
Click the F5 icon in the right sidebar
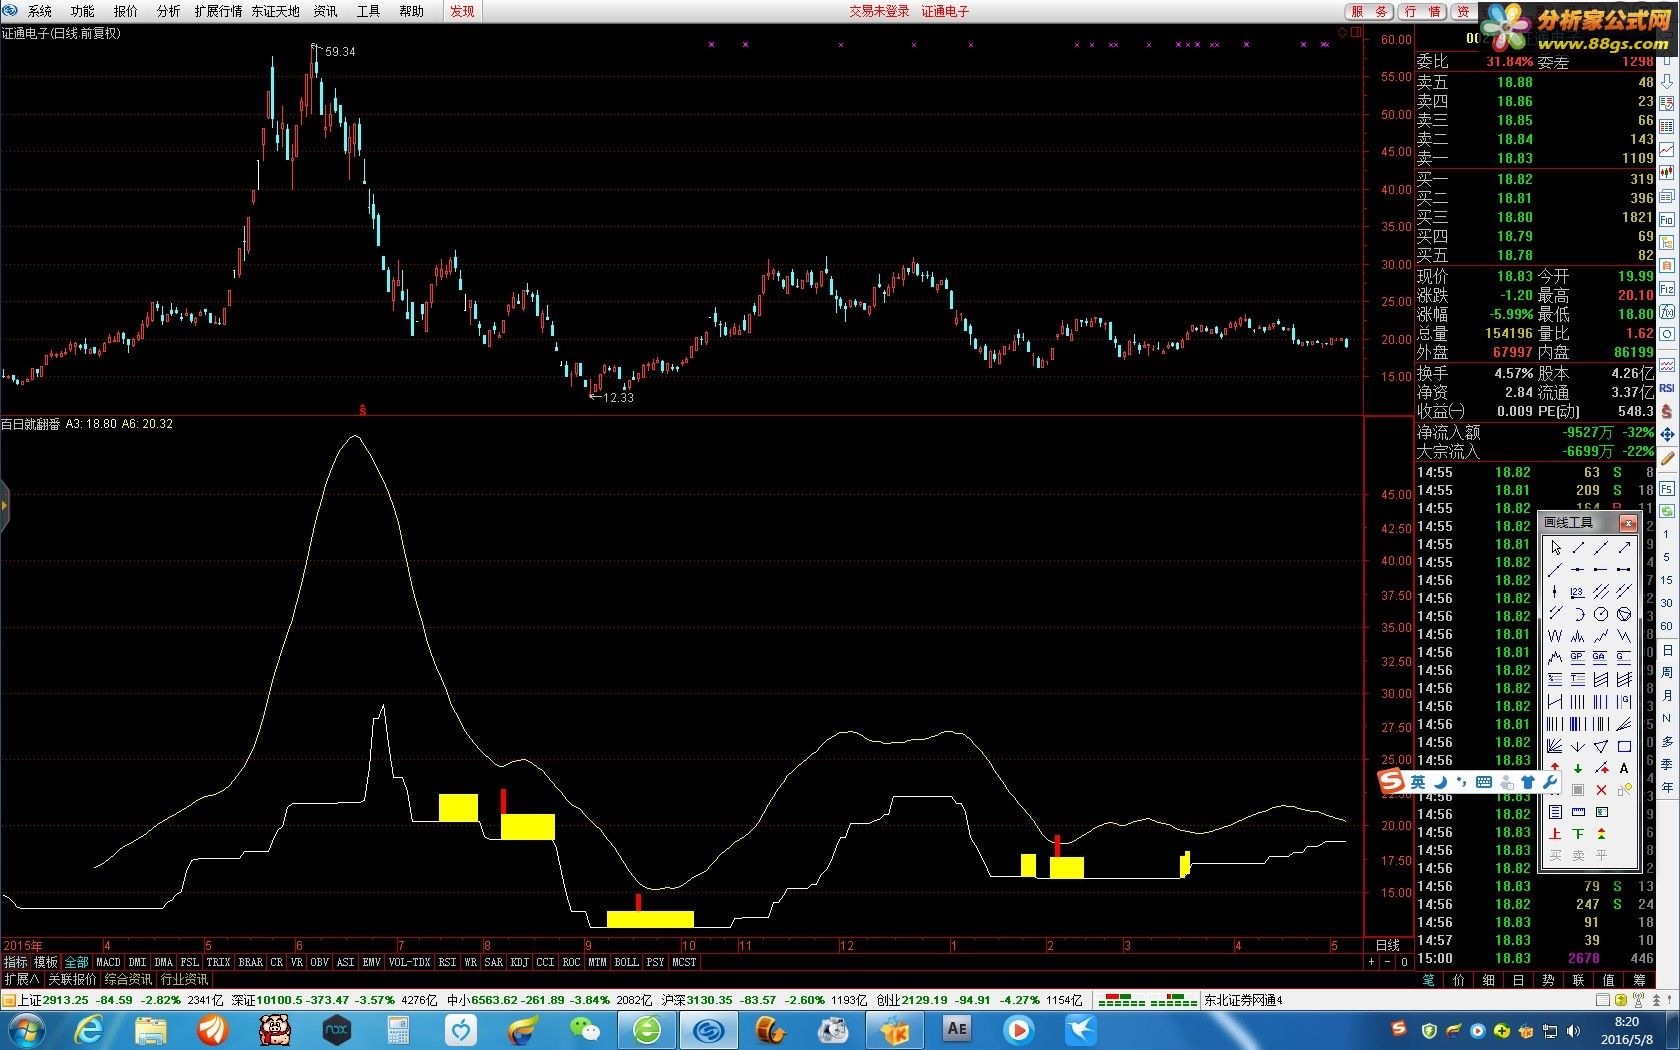pos(1667,489)
